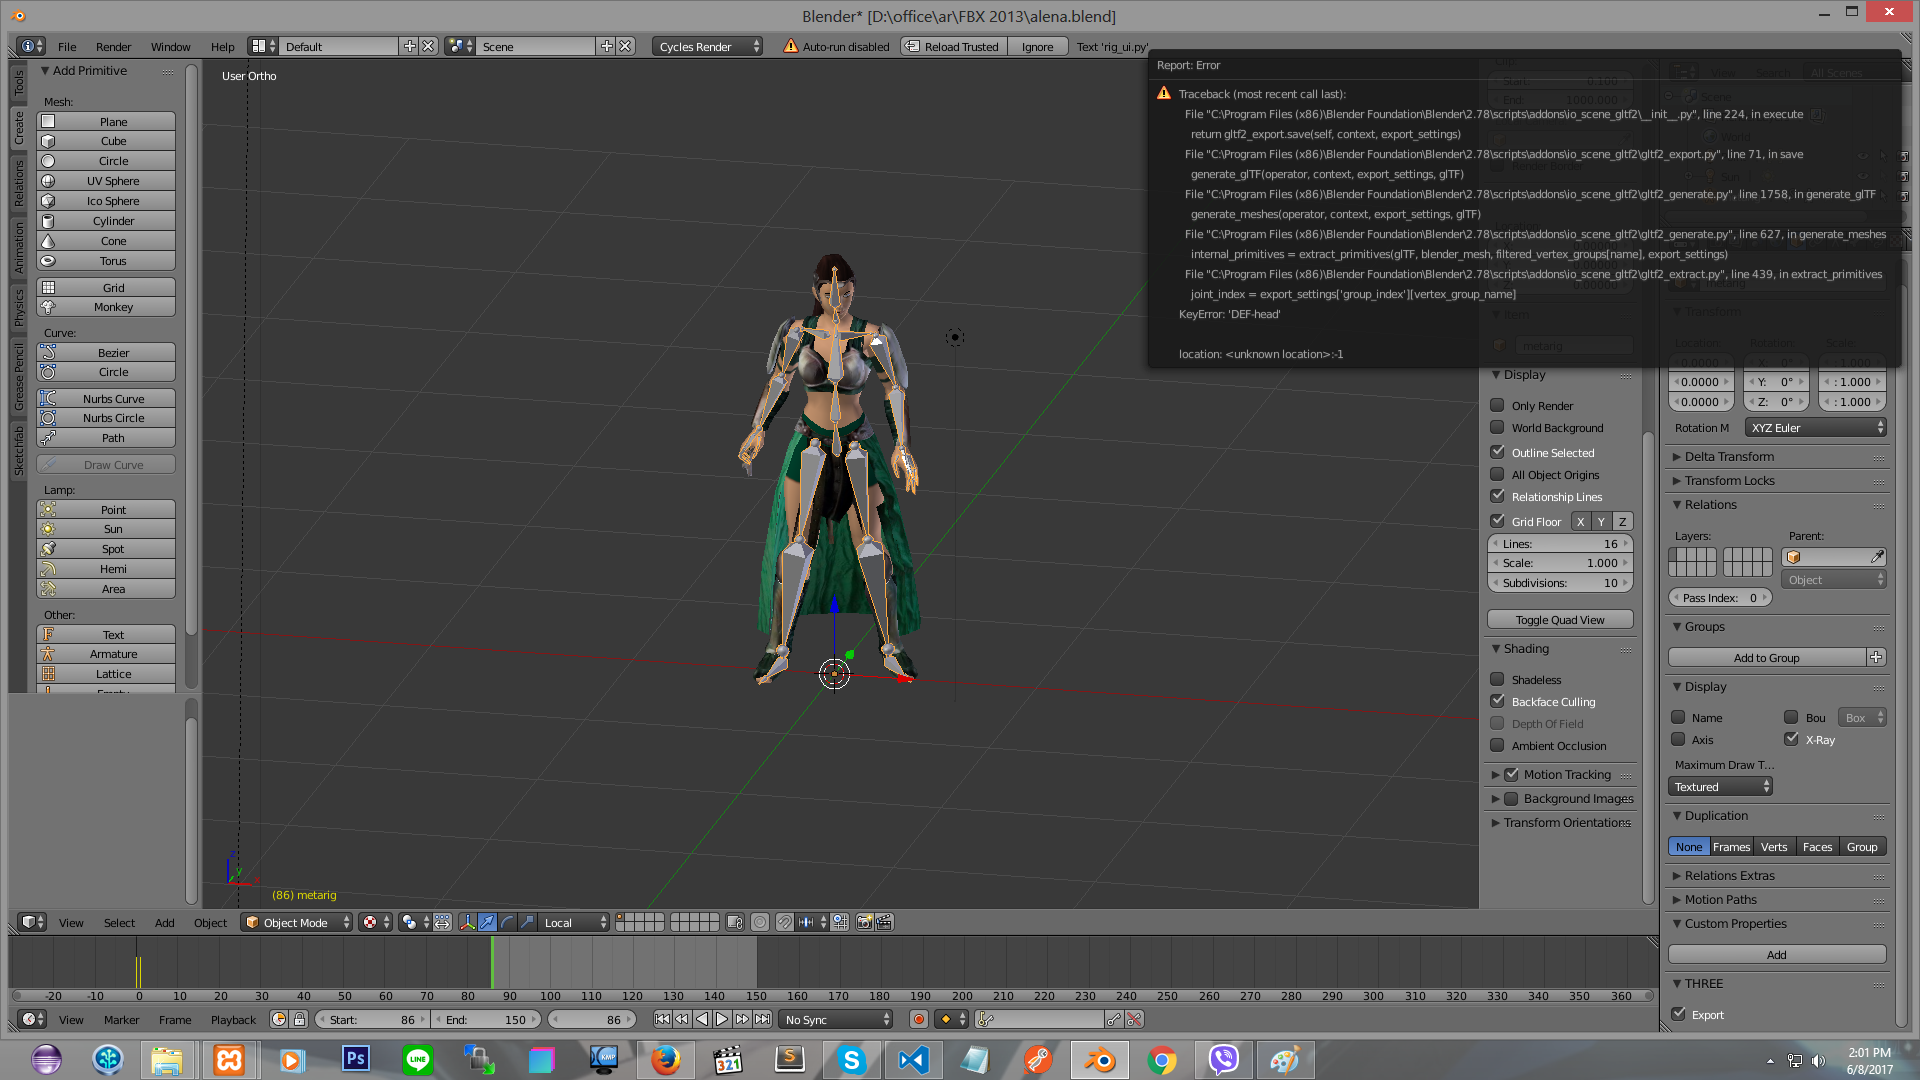This screenshot has height=1080, width=1920.
Task: Enable All Object Origins checkbox
Action: [x=1497, y=474]
